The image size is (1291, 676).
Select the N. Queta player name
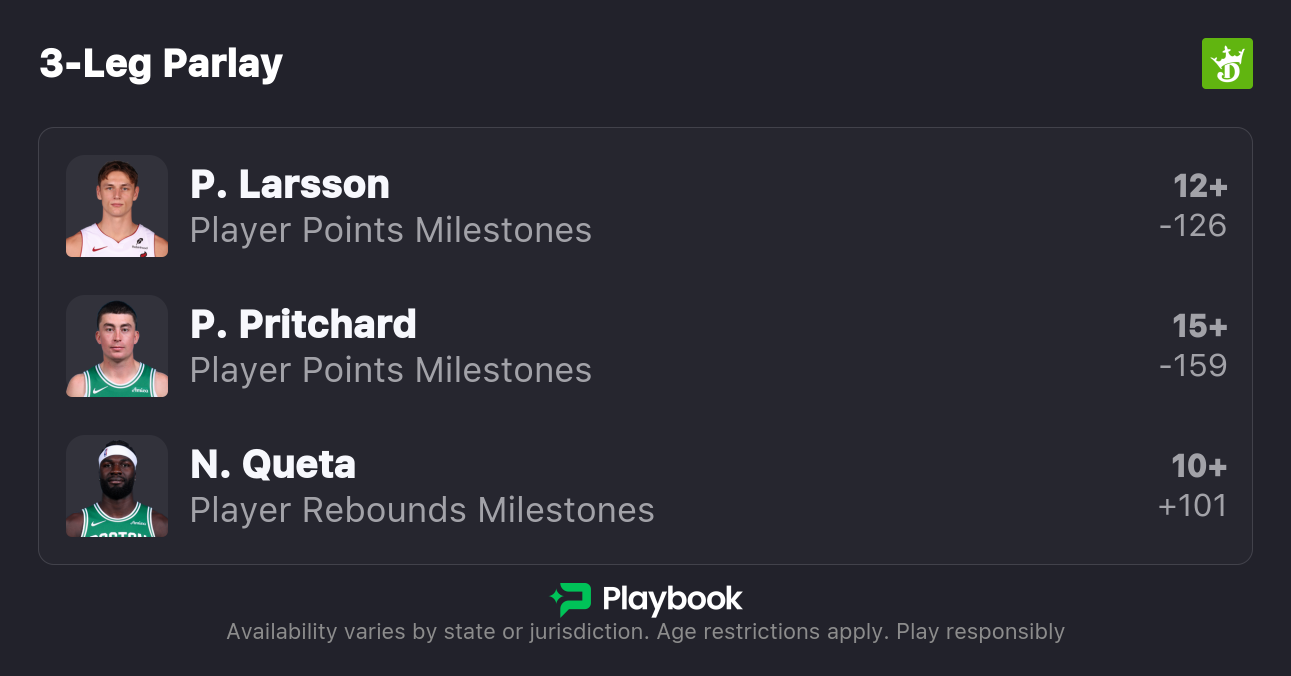(273, 465)
